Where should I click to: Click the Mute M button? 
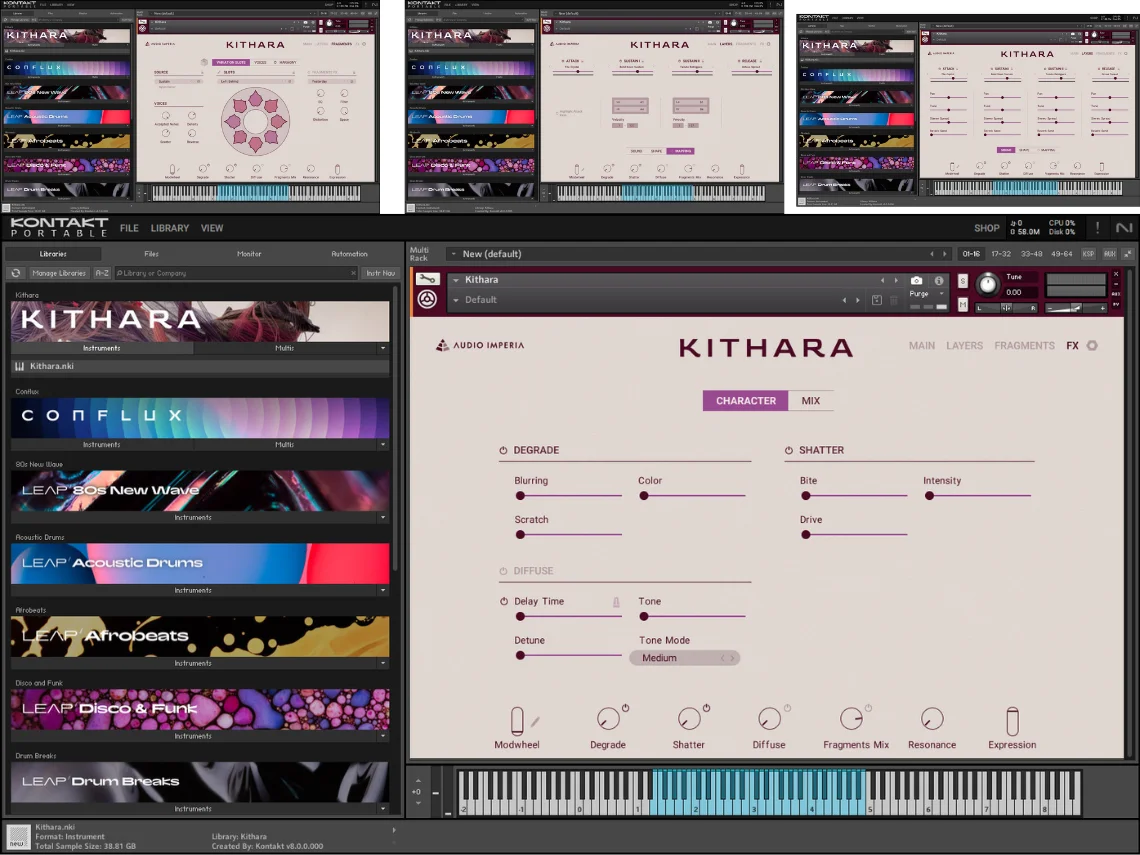click(963, 304)
